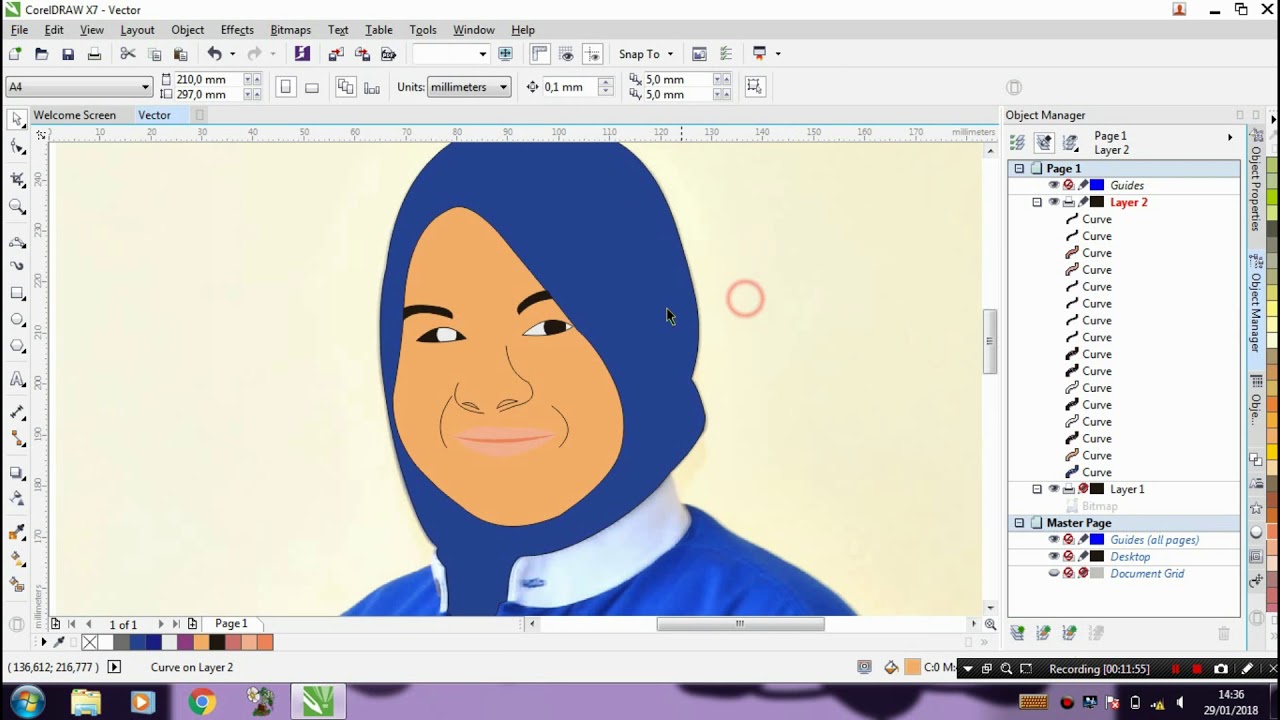Click the Import icon in toolbar

336,54
